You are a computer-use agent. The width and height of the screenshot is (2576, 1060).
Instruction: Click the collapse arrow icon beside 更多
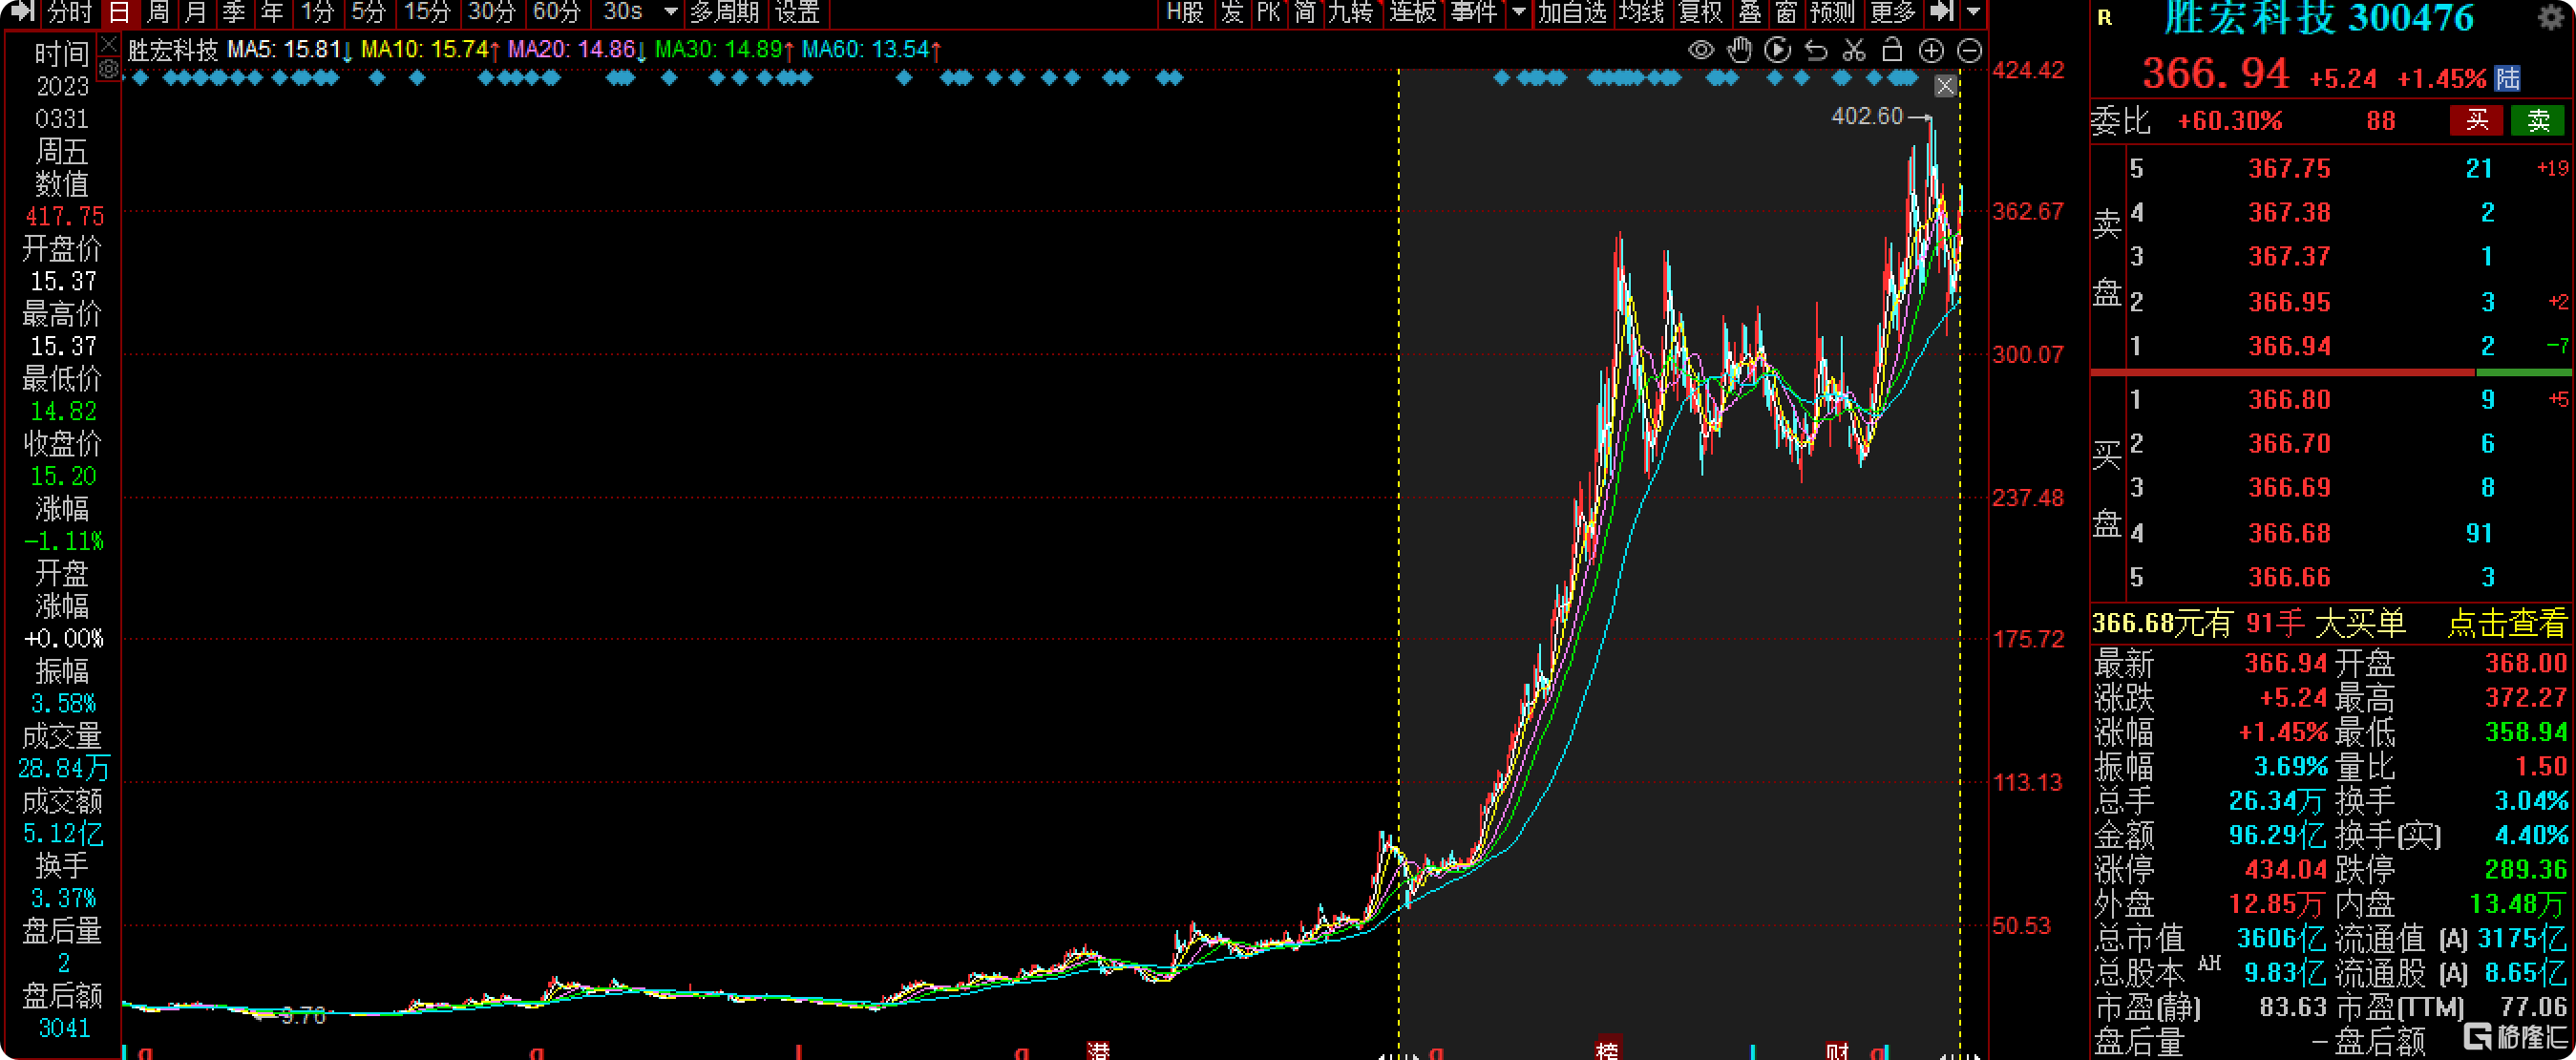click(x=1941, y=12)
